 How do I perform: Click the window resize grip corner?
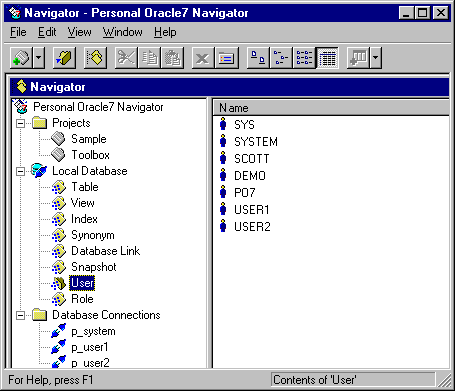[x=444, y=381]
